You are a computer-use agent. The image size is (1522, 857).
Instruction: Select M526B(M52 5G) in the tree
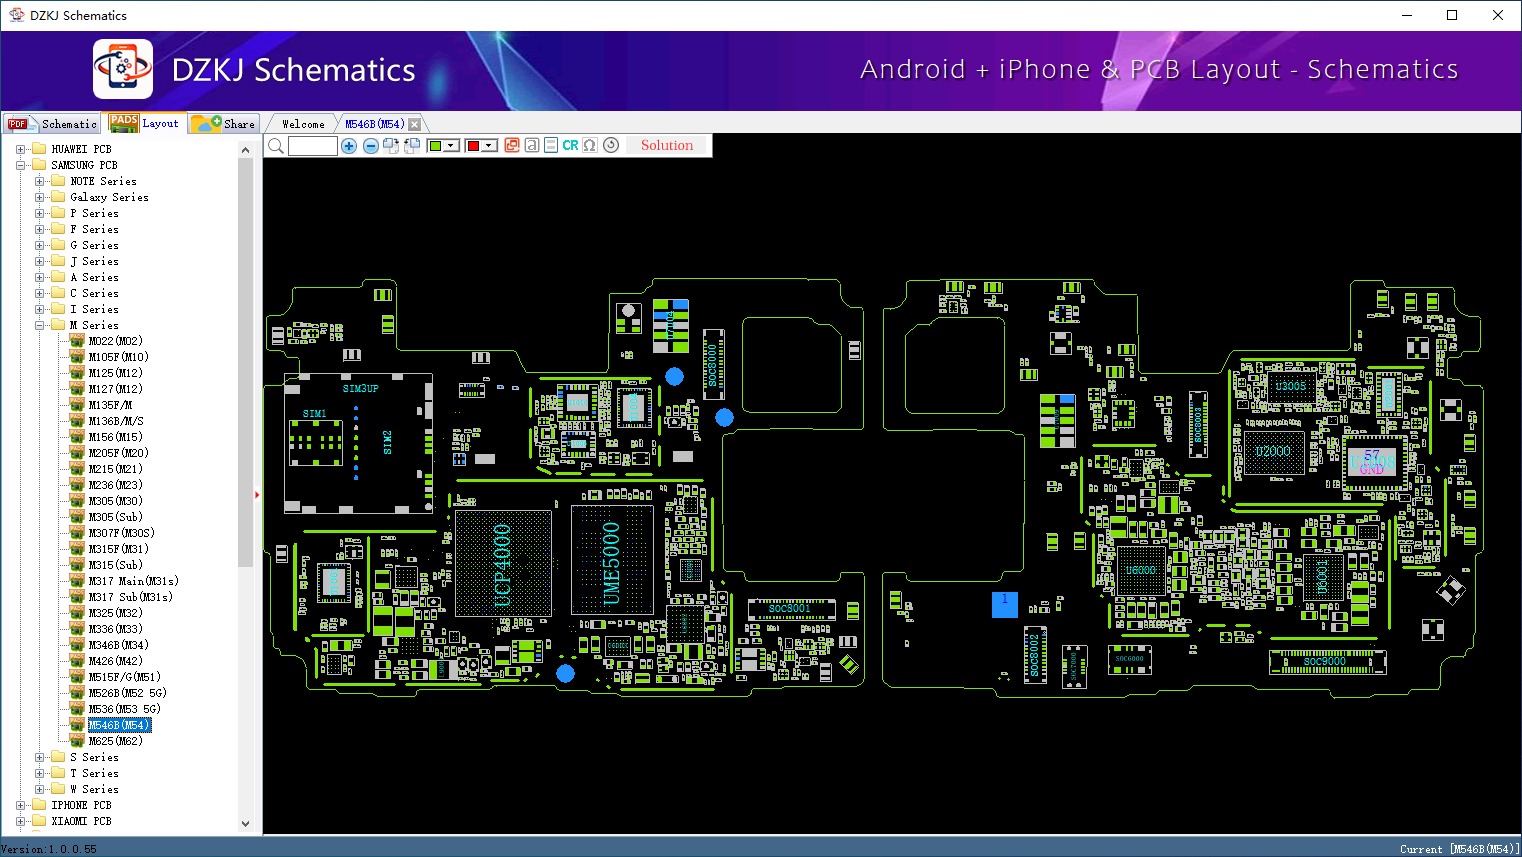[x=128, y=693]
